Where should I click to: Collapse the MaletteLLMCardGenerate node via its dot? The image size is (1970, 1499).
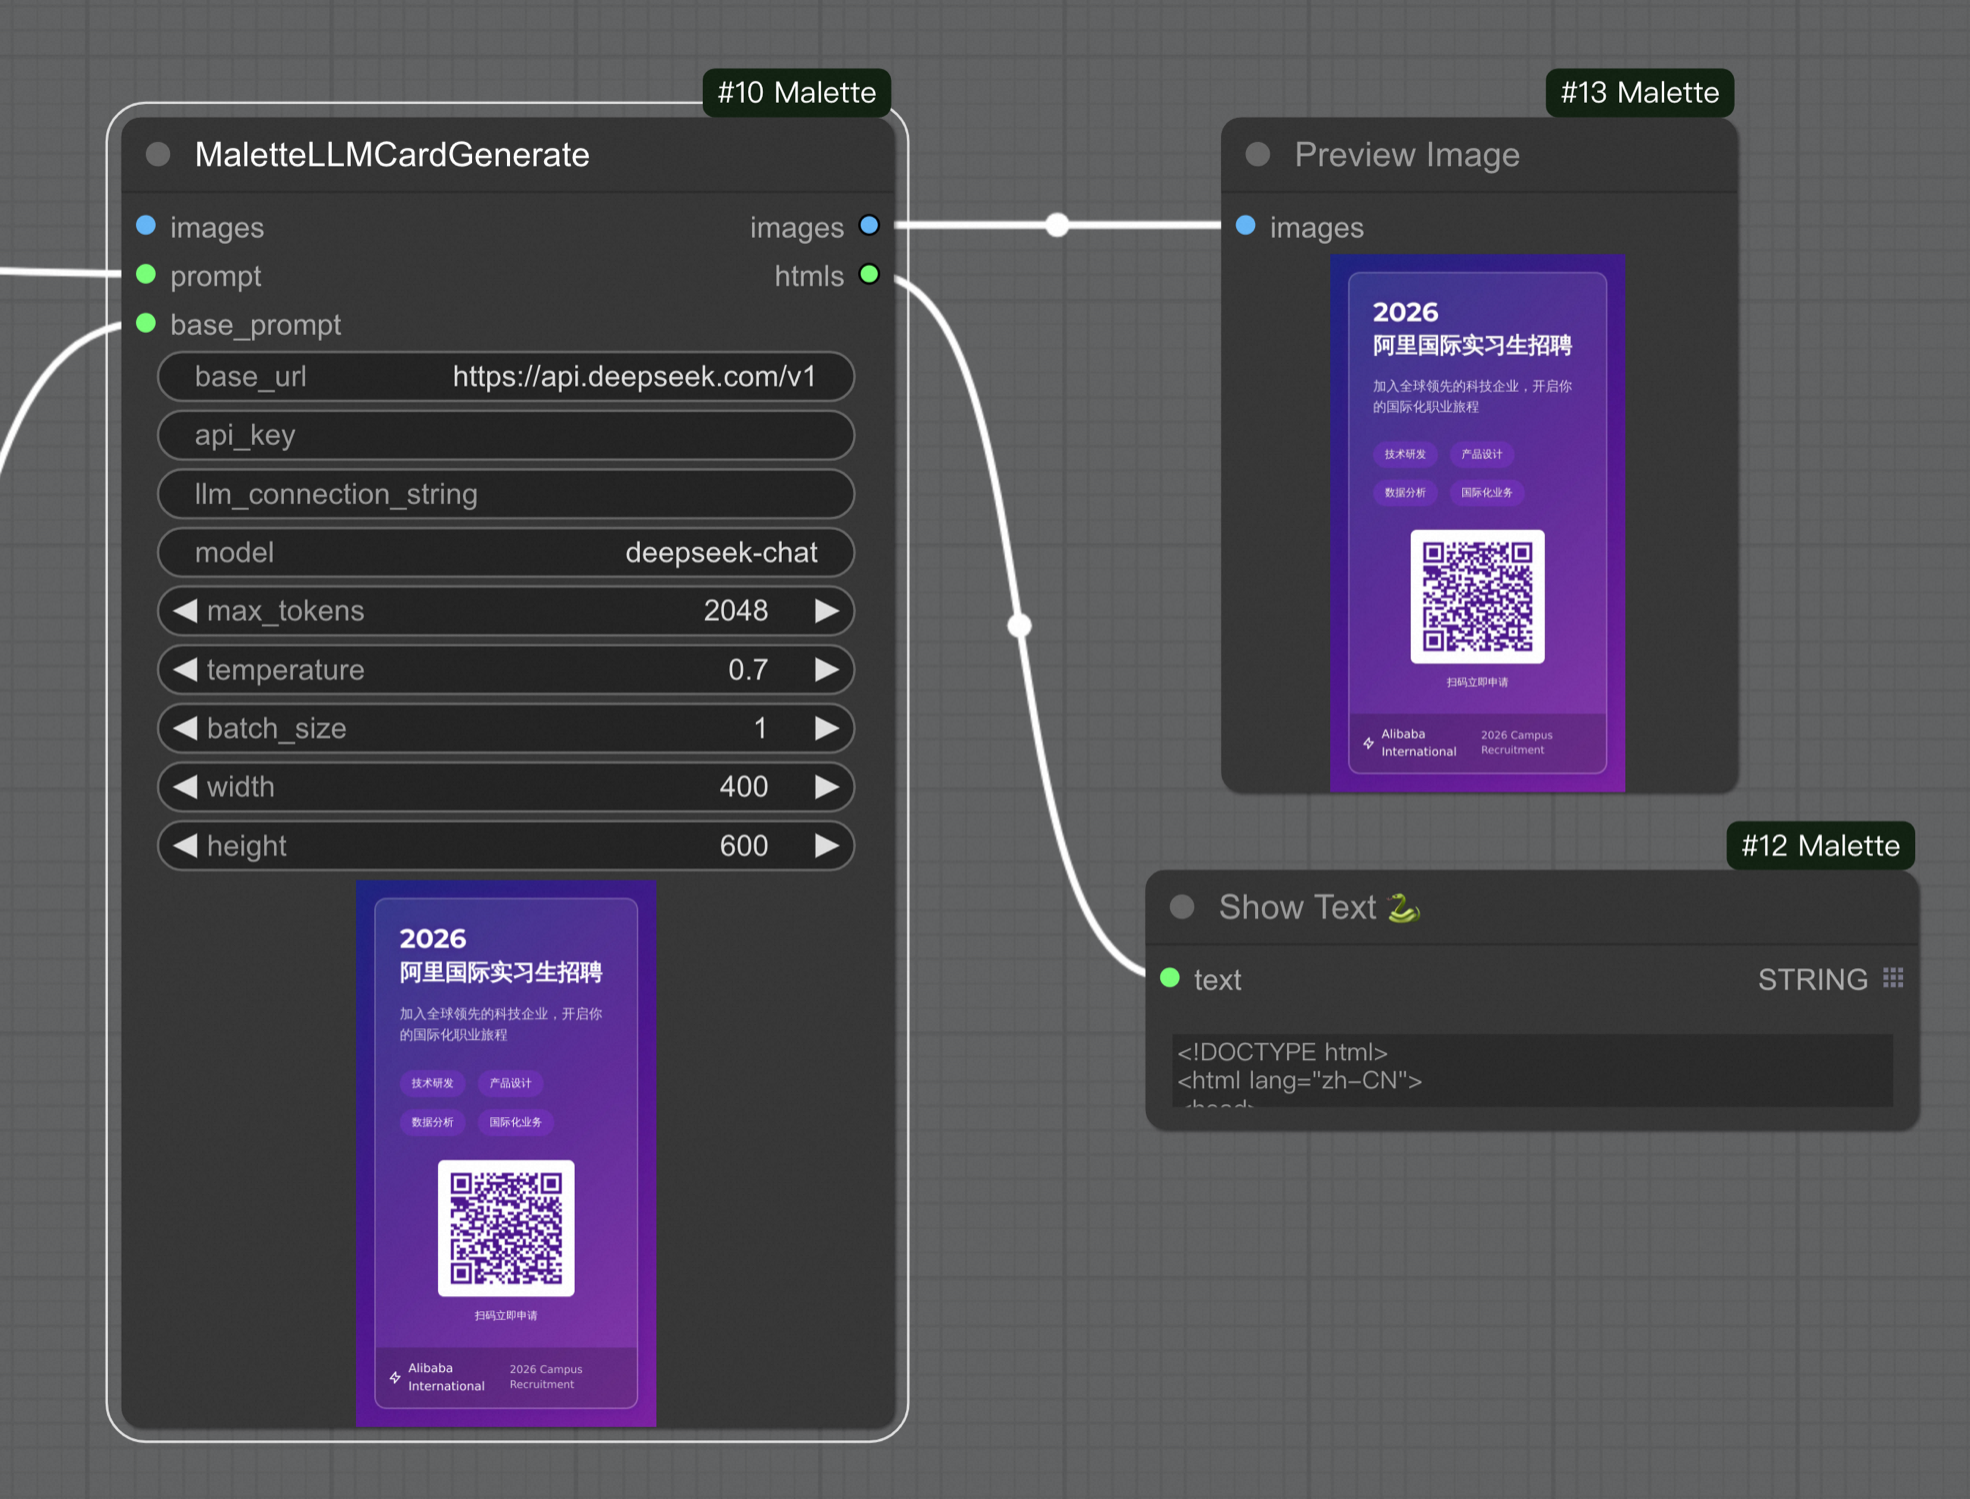point(158,155)
